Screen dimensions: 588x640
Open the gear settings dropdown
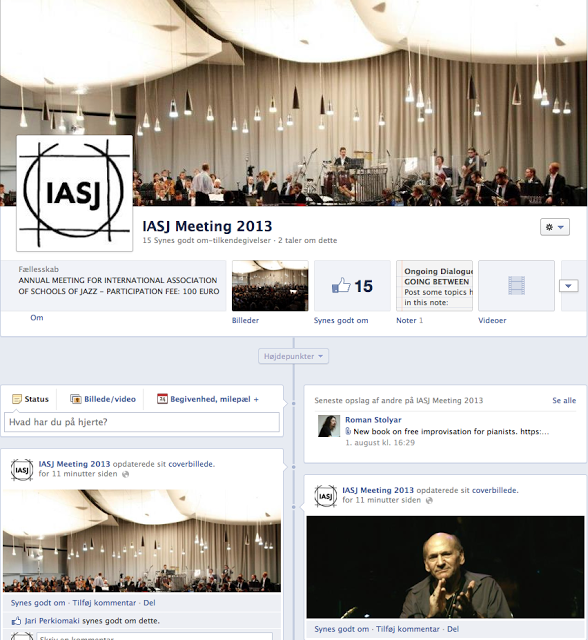(555, 227)
